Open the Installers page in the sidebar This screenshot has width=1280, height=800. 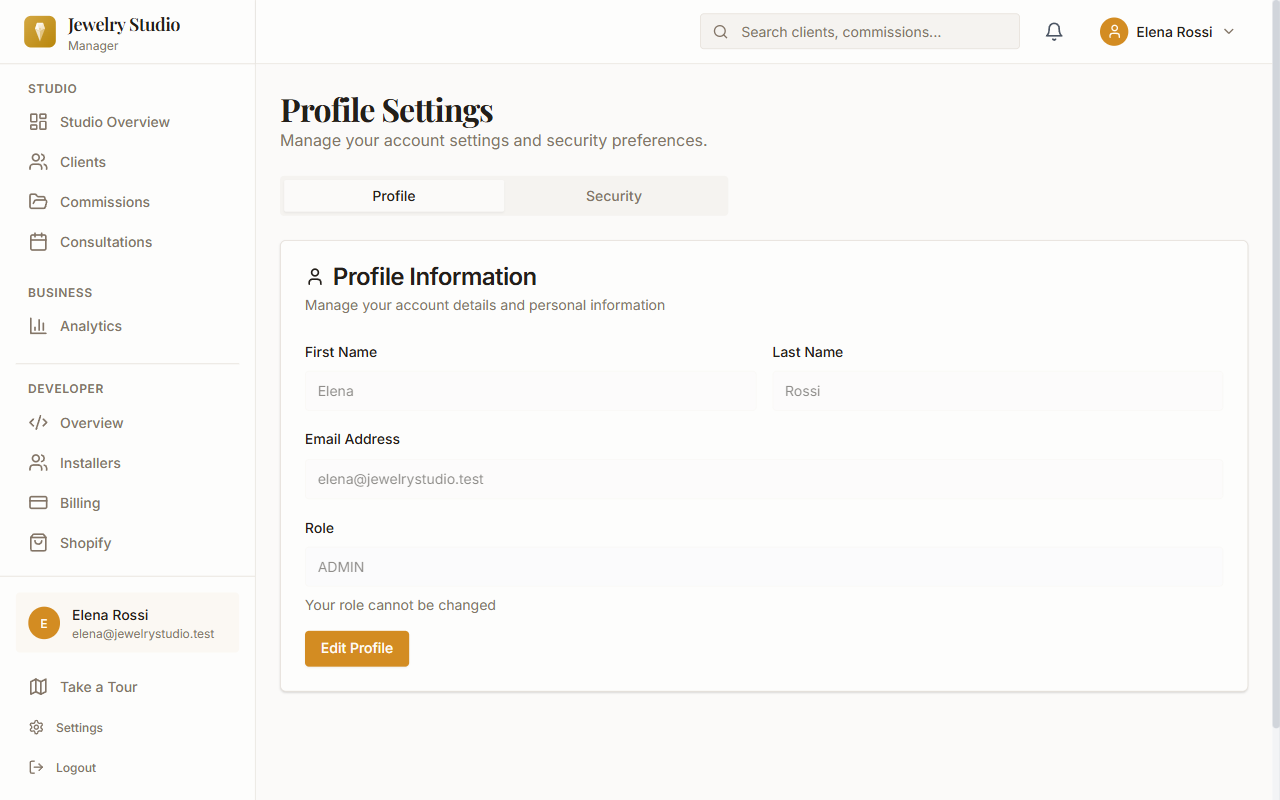pos(90,463)
